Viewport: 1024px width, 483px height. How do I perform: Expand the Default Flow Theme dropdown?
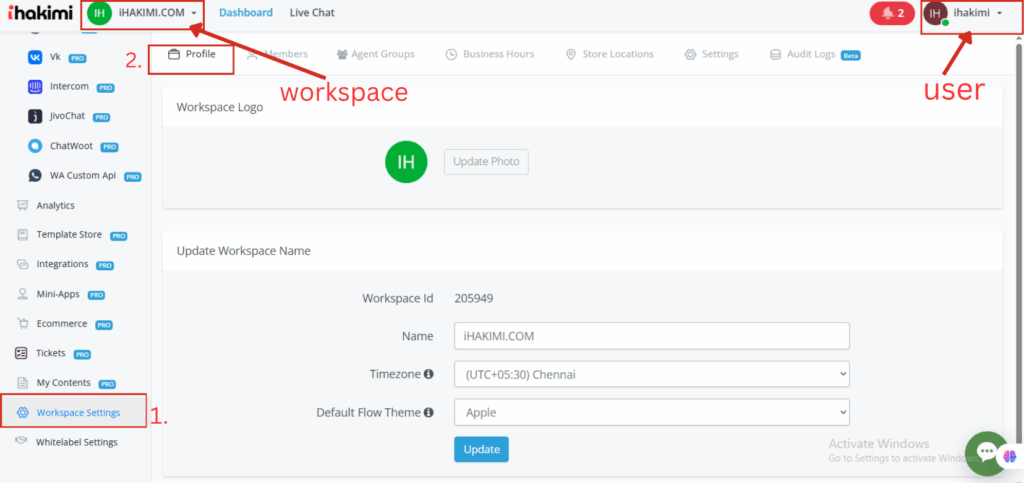tap(650, 412)
